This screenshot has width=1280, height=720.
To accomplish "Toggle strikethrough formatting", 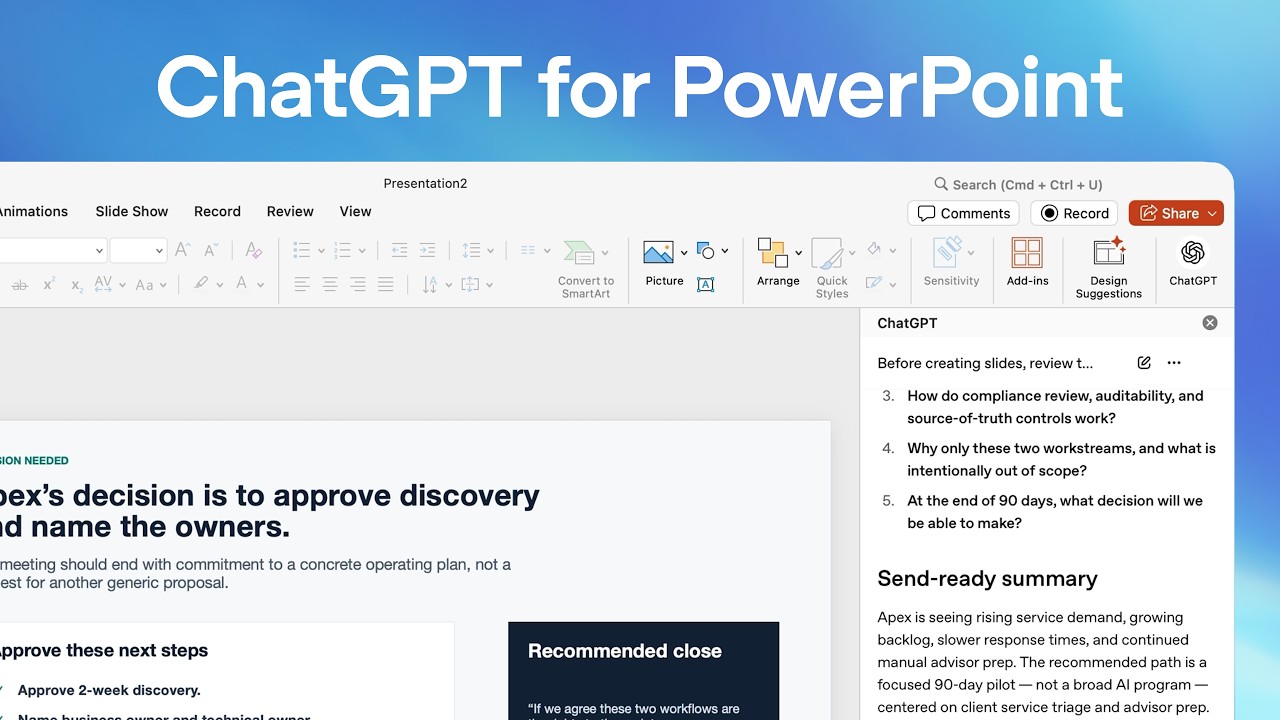I will click(x=19, y=285).
